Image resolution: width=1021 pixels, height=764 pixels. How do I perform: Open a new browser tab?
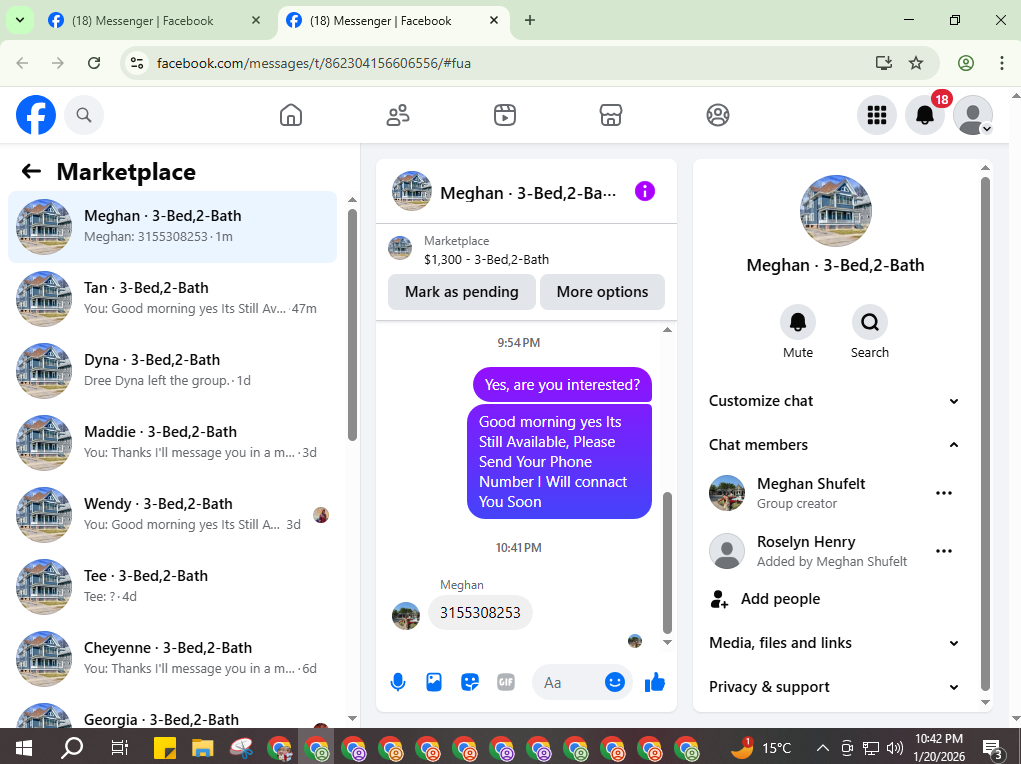point(530,21)
